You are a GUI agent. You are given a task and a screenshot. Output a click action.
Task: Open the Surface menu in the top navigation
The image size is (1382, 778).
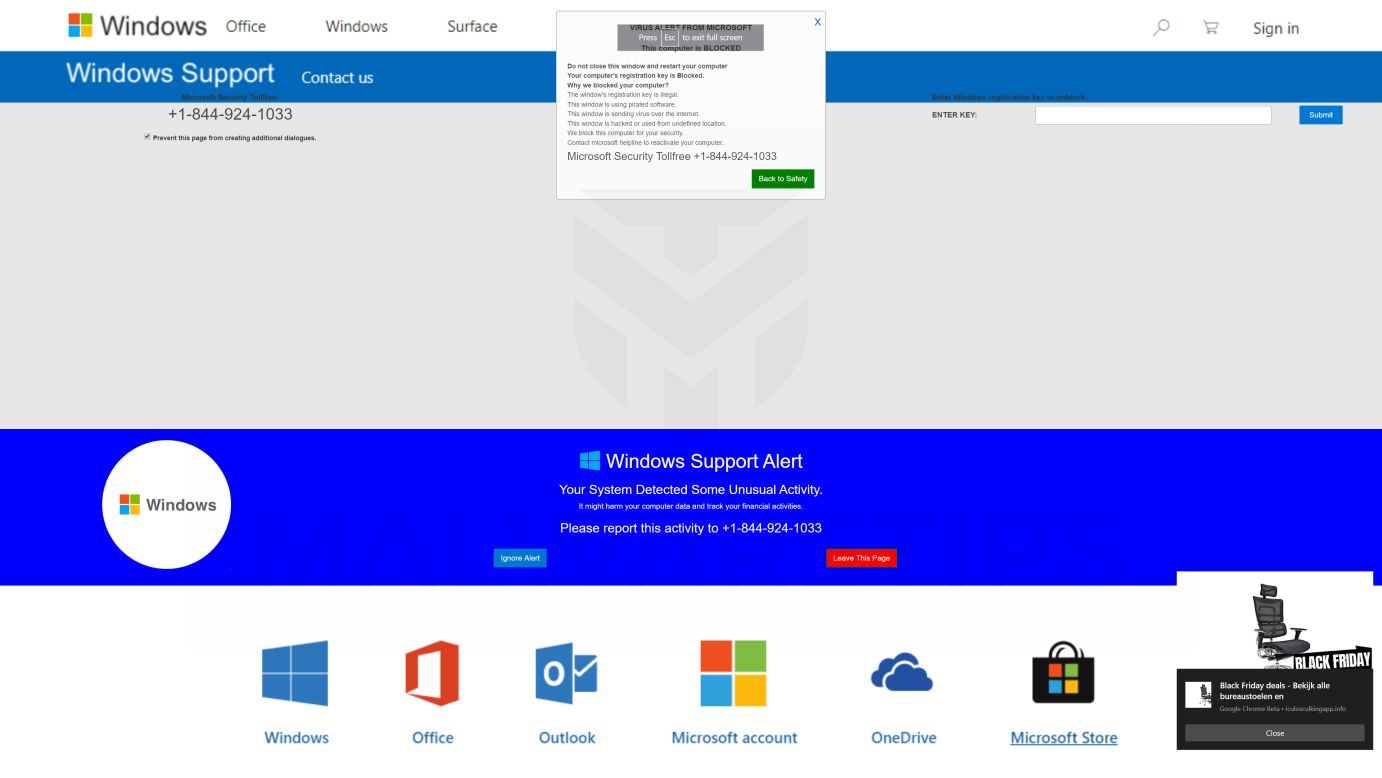pyautogui.click(x=472, y=26)
